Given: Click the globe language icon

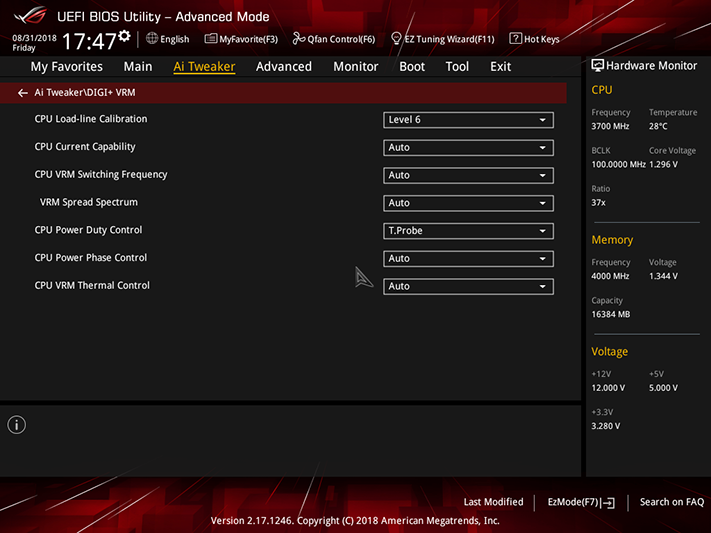Looking at the screenshot, I should click(152, 39).
